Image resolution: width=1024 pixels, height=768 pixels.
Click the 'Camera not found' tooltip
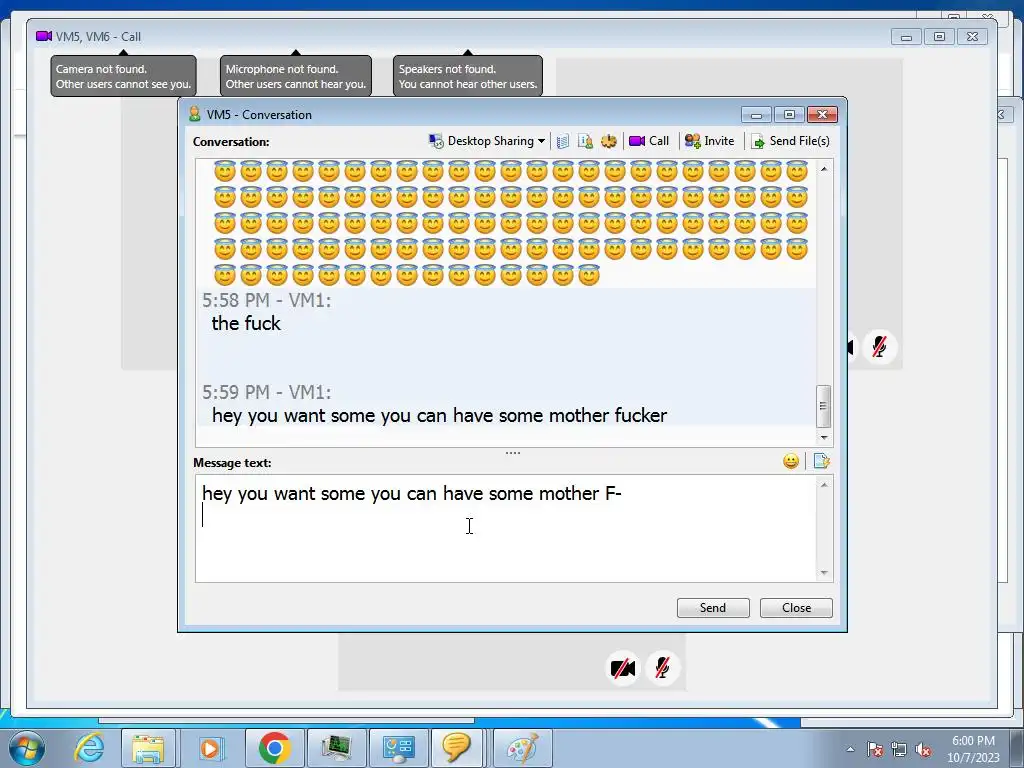(123, 76)
